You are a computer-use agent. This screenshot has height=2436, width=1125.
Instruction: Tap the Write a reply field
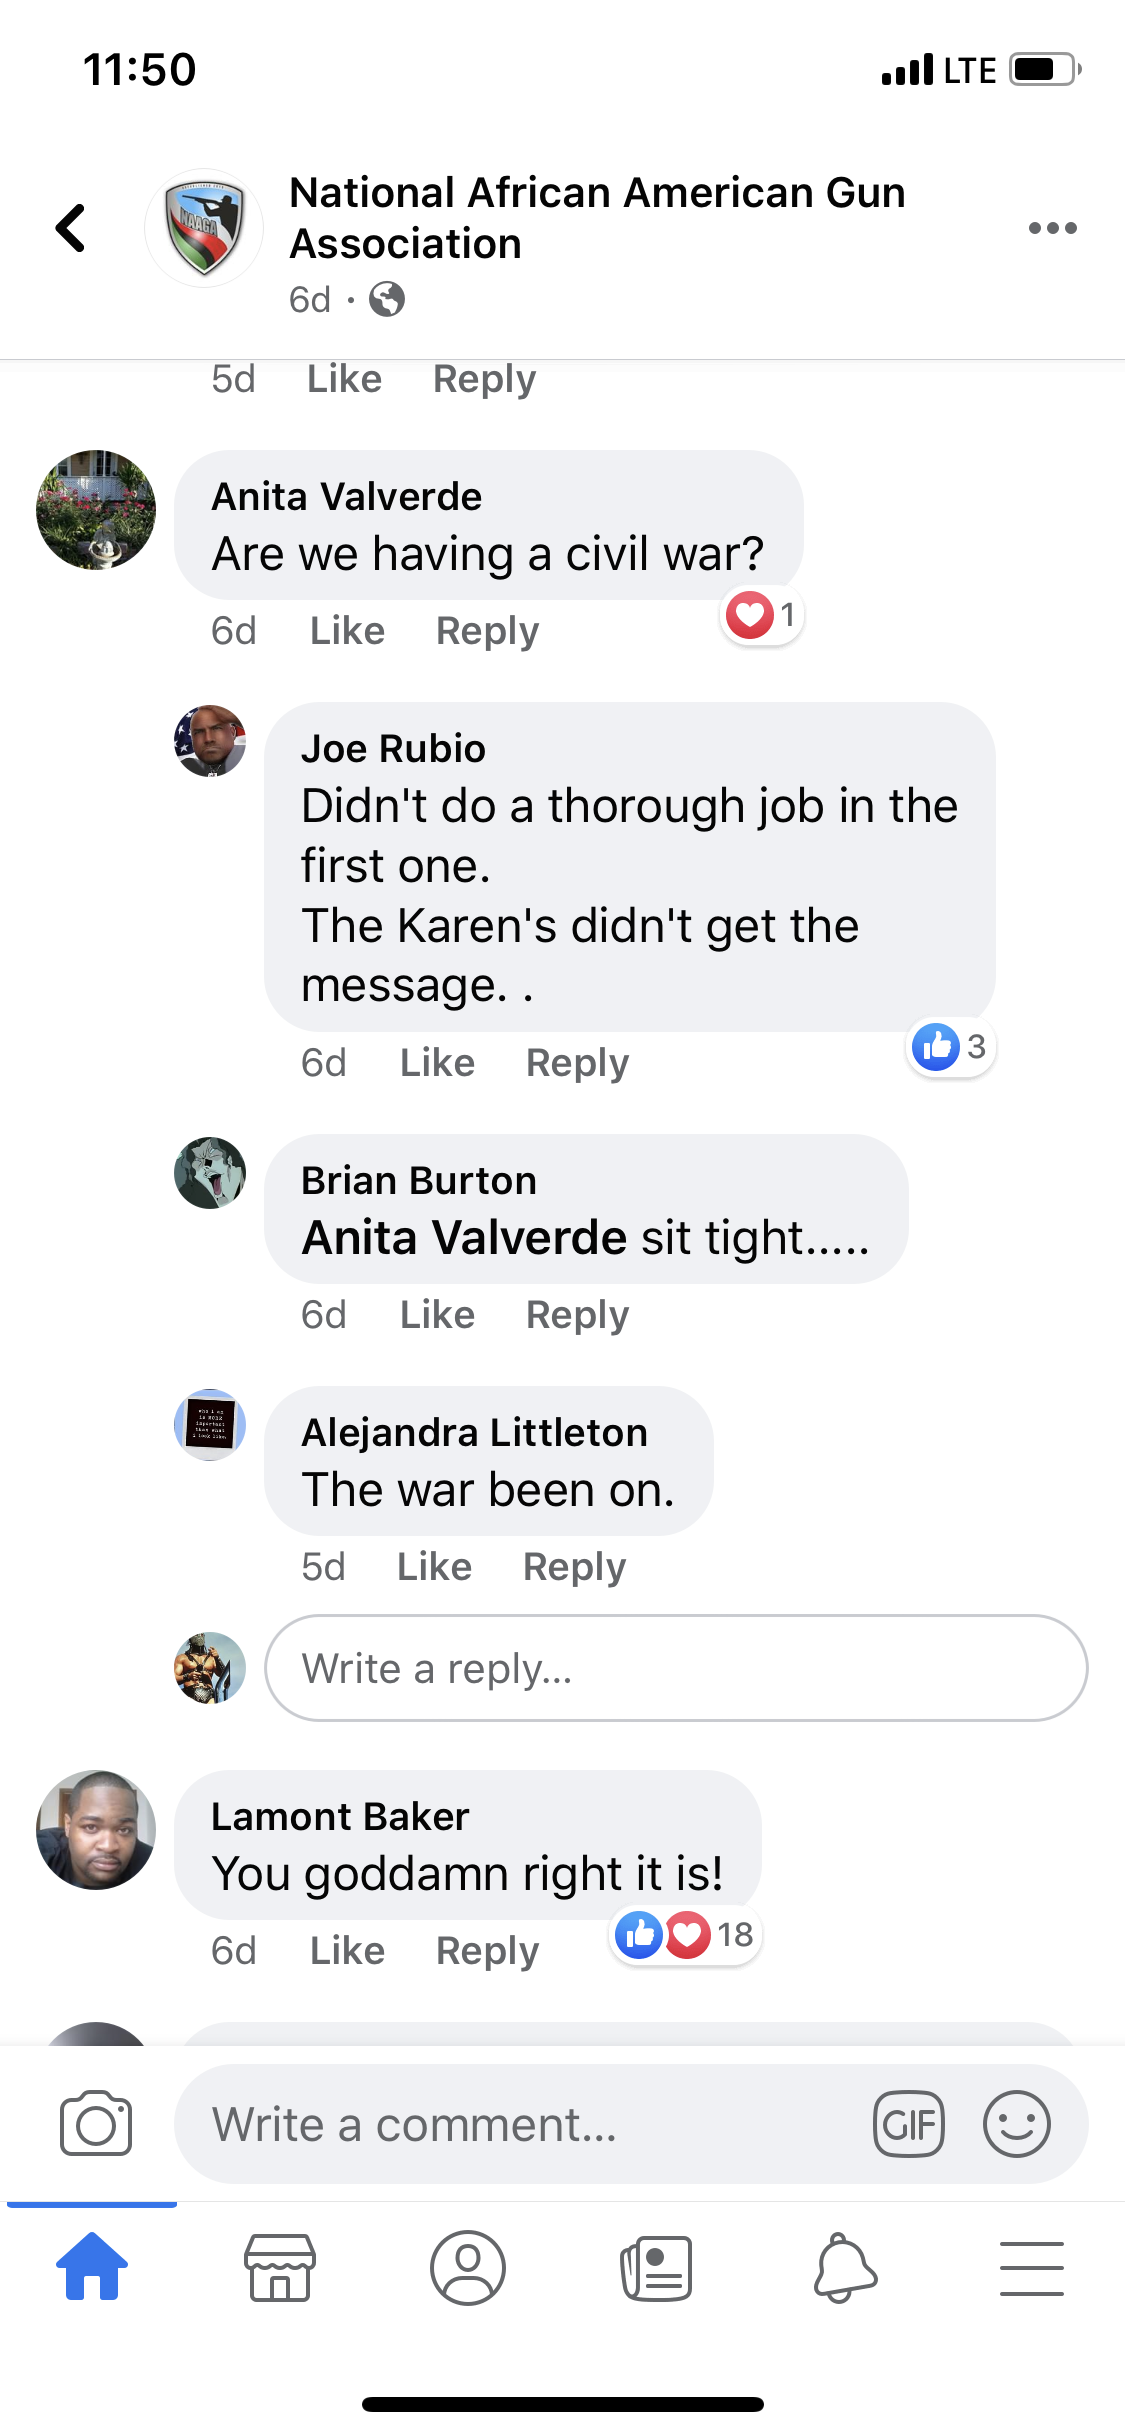tap(676, 1668)
